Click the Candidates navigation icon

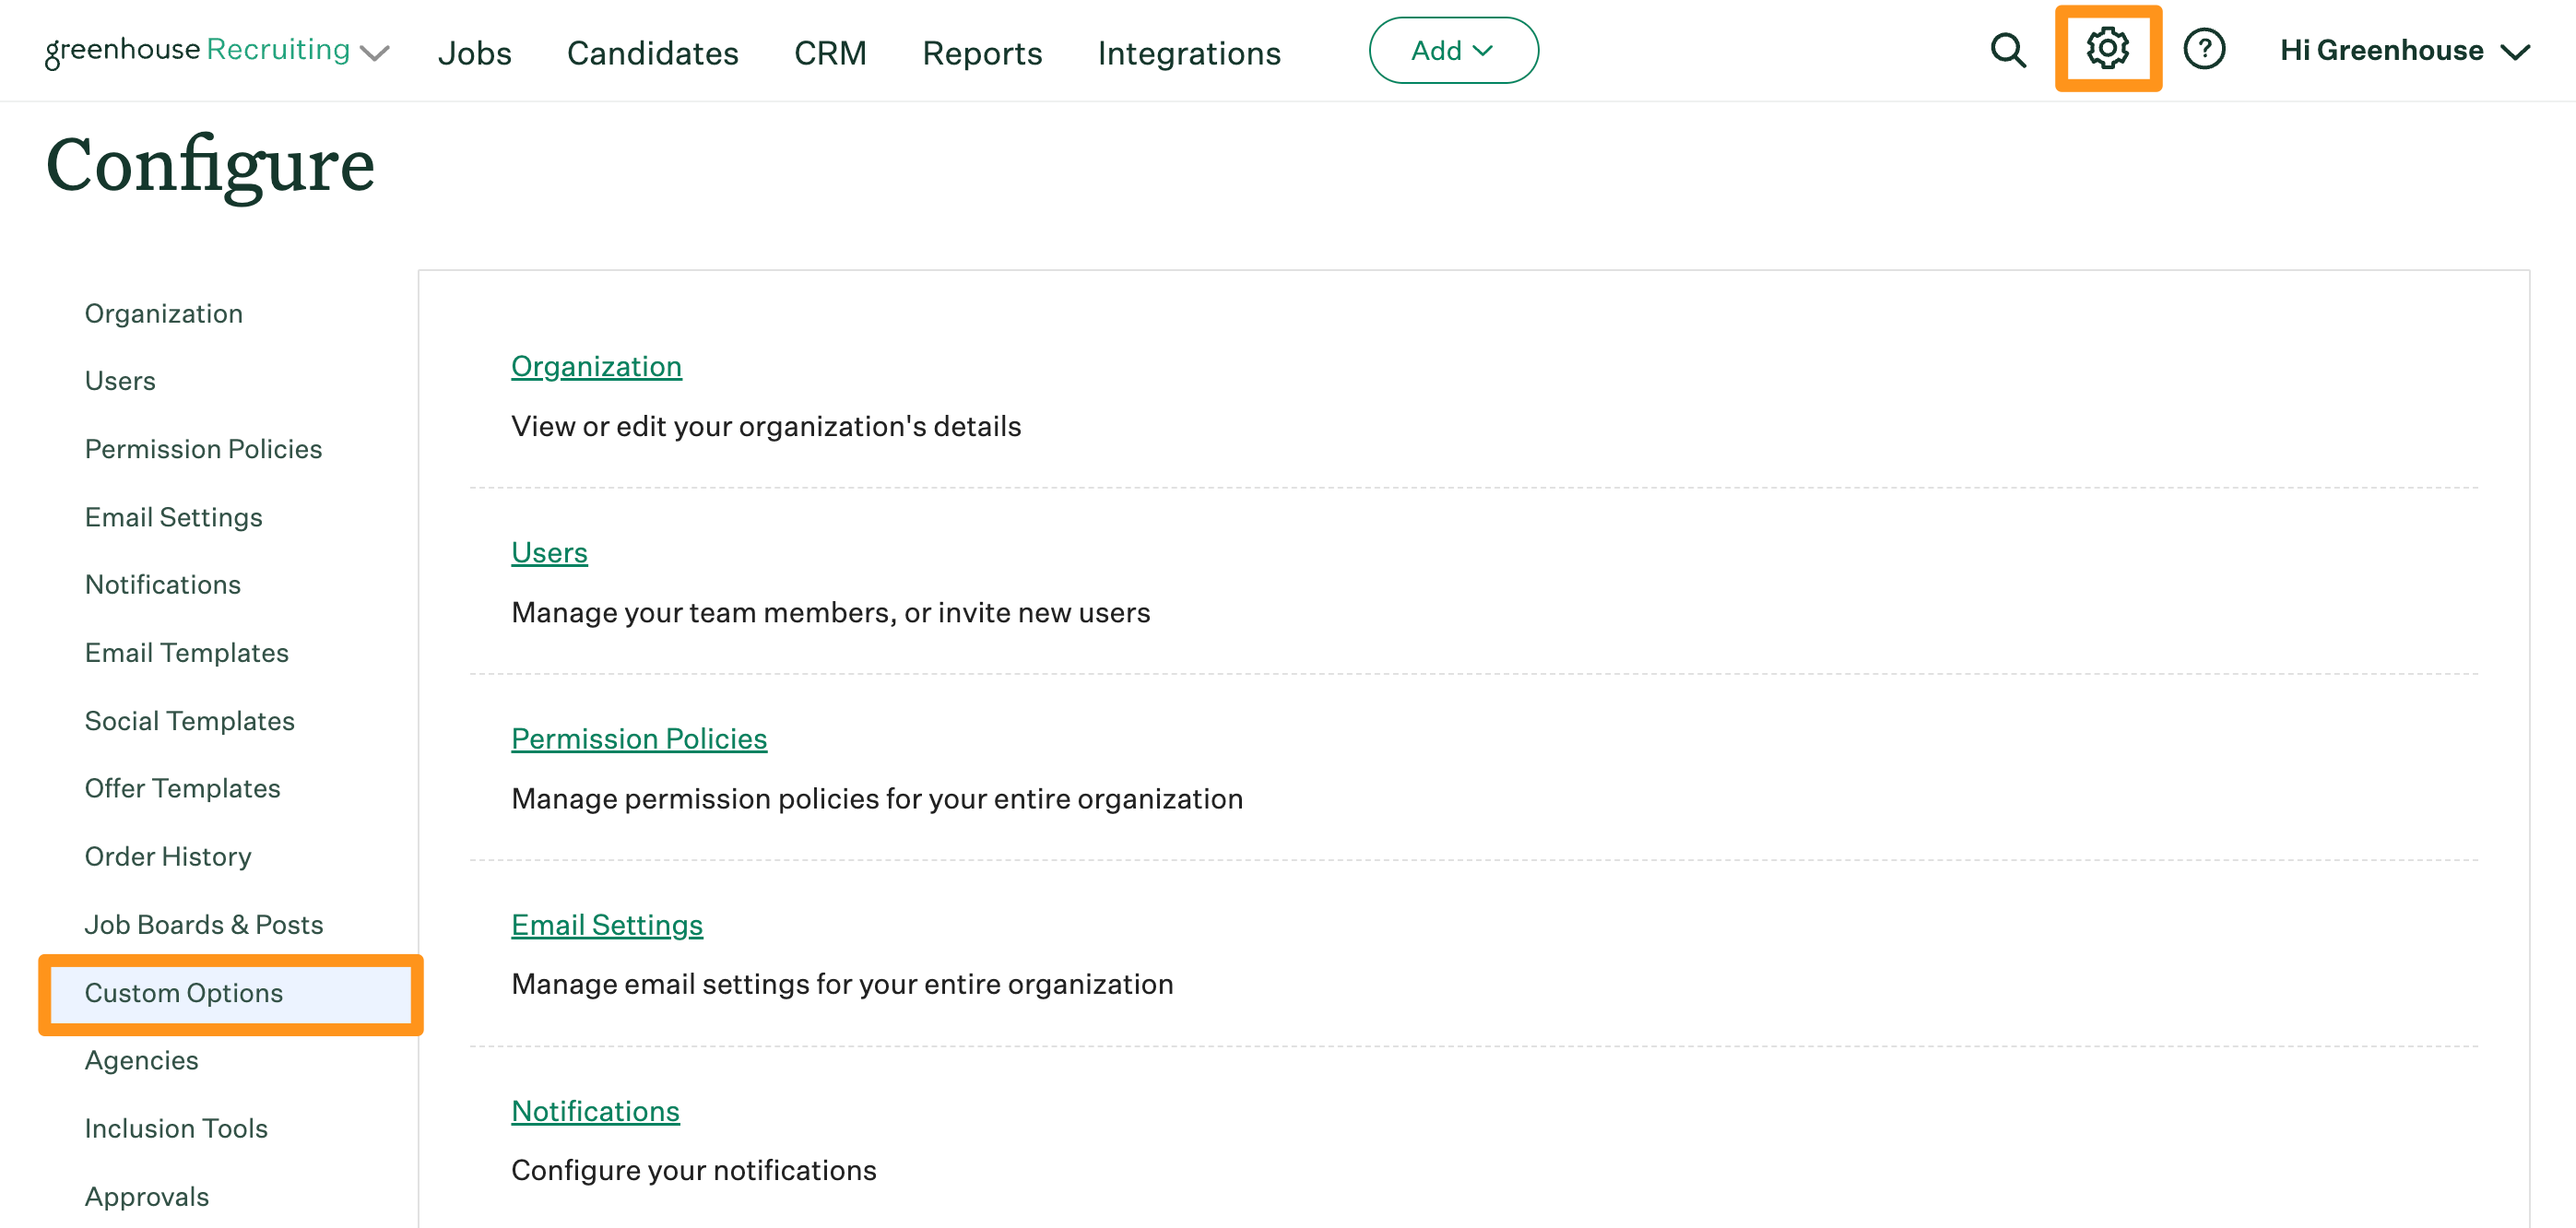click(x=651, y=49)
